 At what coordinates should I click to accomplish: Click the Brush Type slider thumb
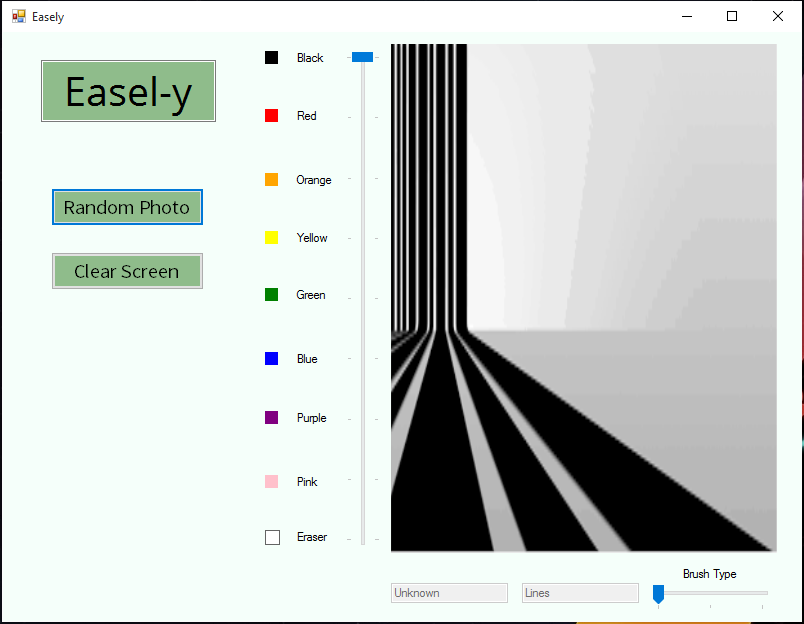658,594
